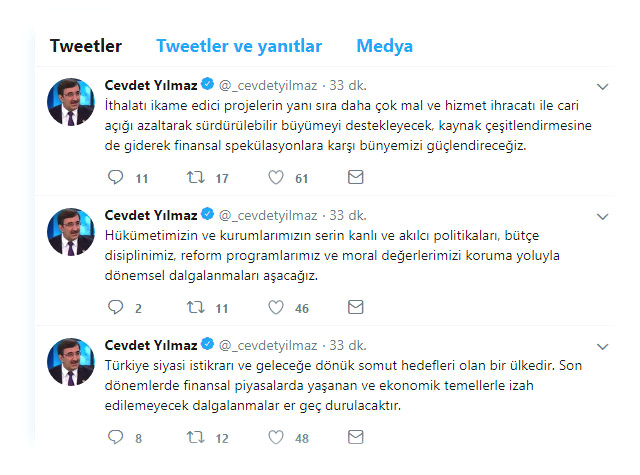Retweet the third tweet with 12 retweets

coord(197,437)
